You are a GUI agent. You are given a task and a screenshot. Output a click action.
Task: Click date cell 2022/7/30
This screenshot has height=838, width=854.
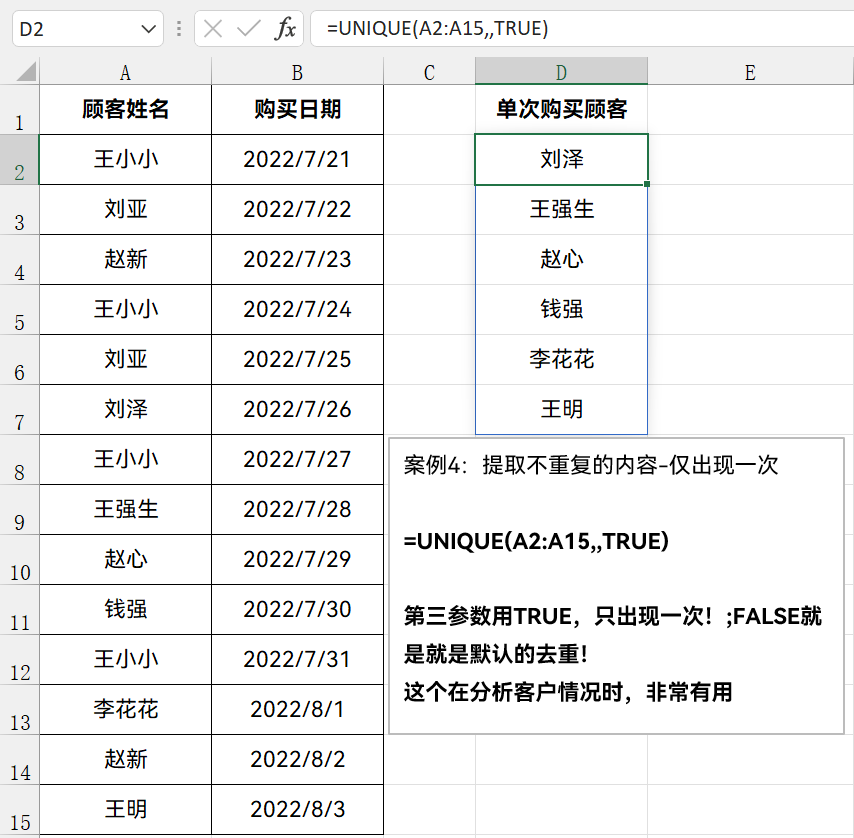[x=297, y=609]
